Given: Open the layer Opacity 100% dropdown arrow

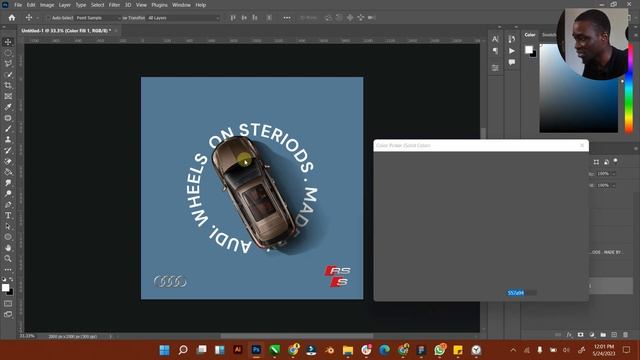Looking at the screenshot, I should pos(613,174).
